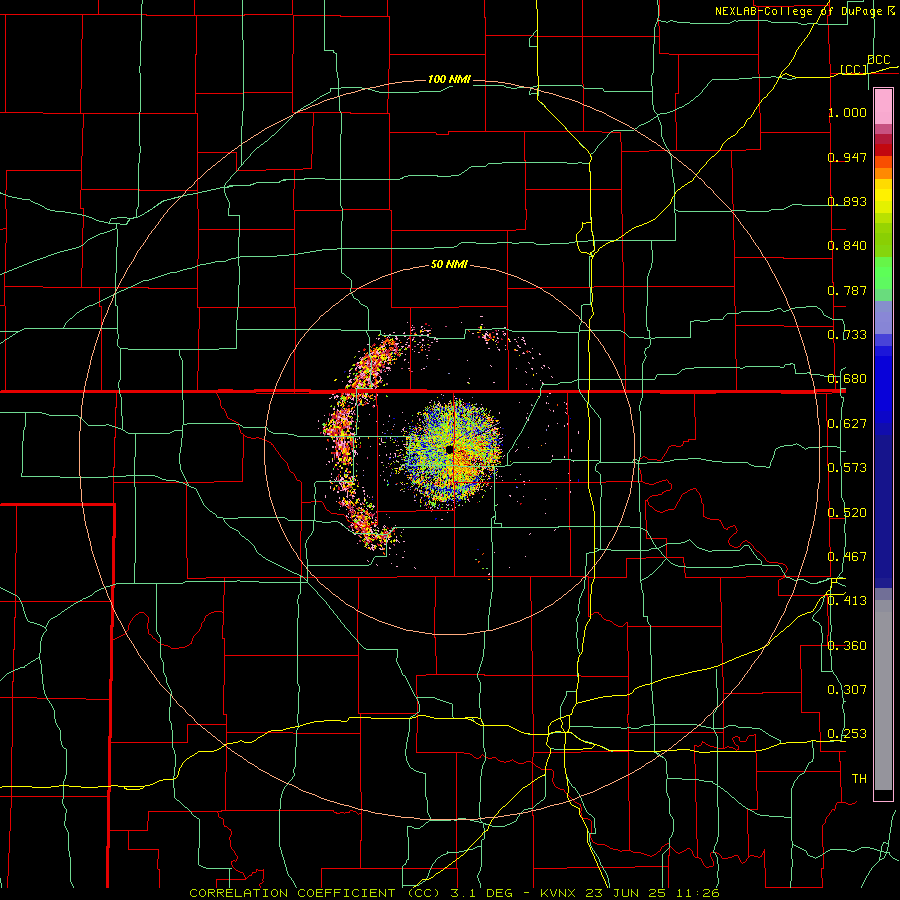Click the 0.307 colorbar scale value

tap(847, 690)
